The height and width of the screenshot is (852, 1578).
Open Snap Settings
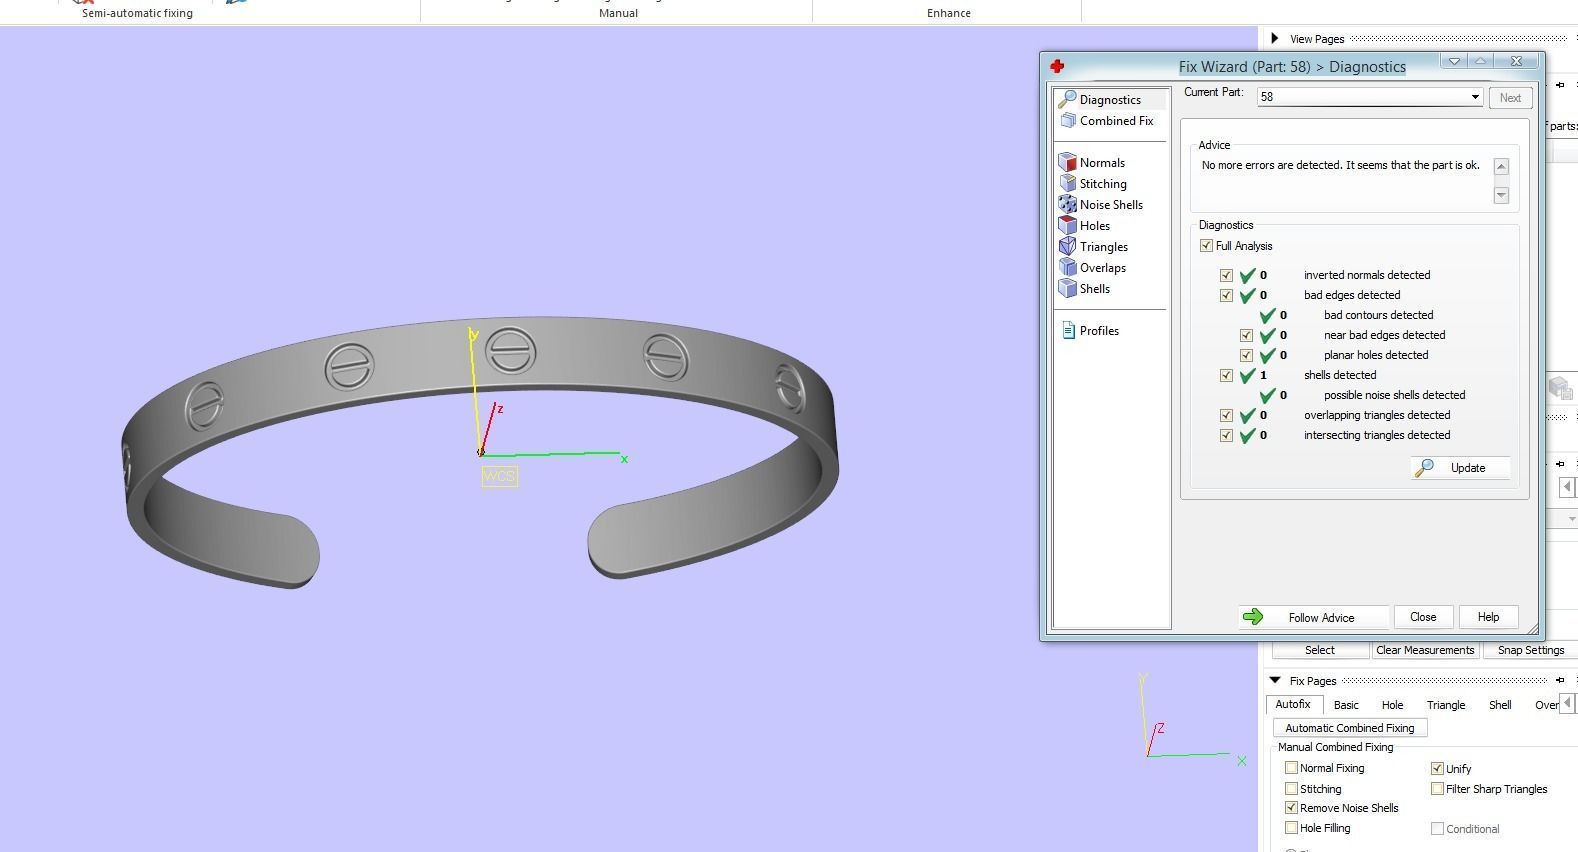coord(1530,650)
